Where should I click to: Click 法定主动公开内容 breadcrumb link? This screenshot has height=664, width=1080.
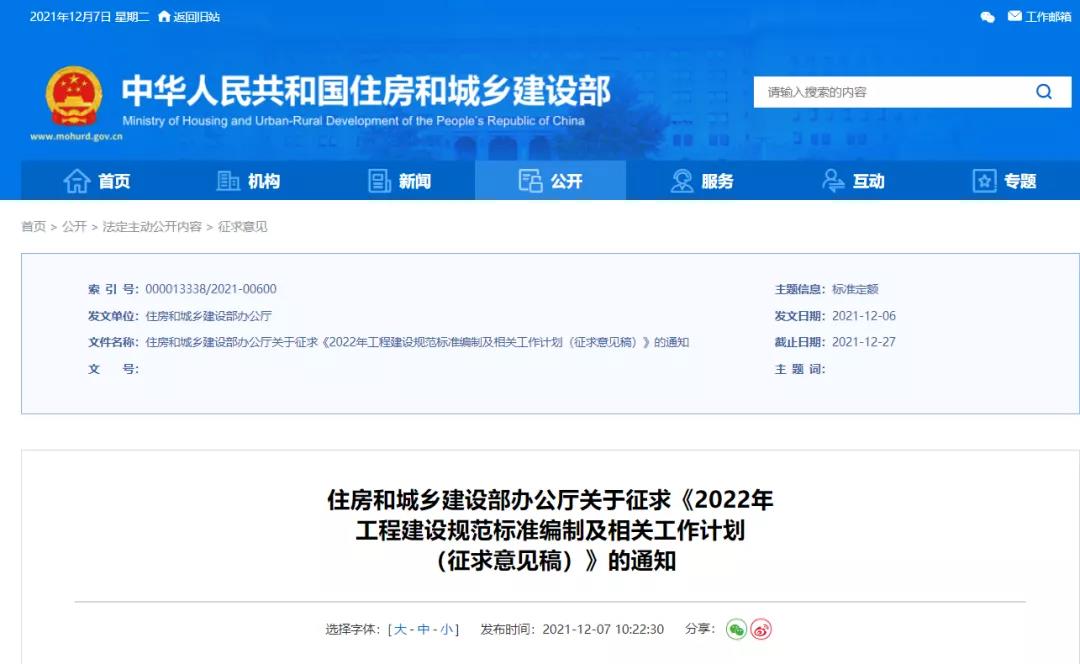coord(152,227)
